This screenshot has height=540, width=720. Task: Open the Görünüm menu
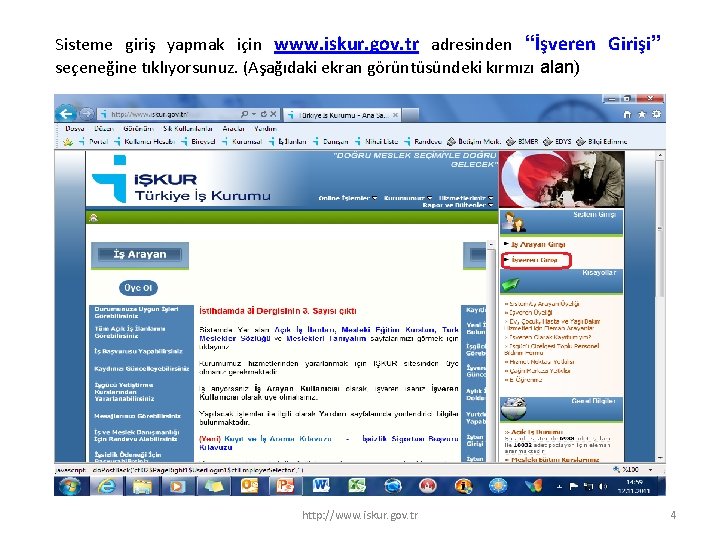point(138,129)
